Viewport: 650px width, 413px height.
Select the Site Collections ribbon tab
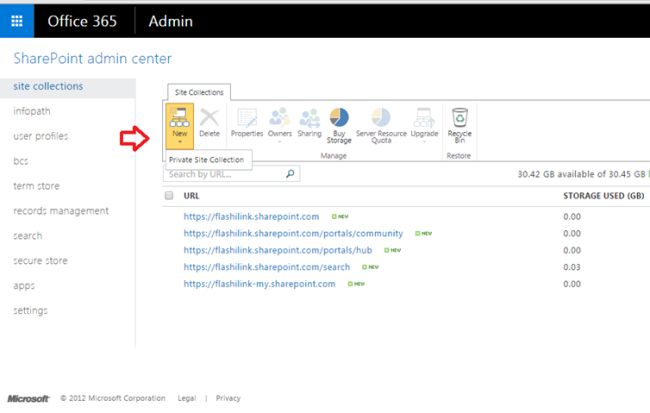(x=199, y=92)
